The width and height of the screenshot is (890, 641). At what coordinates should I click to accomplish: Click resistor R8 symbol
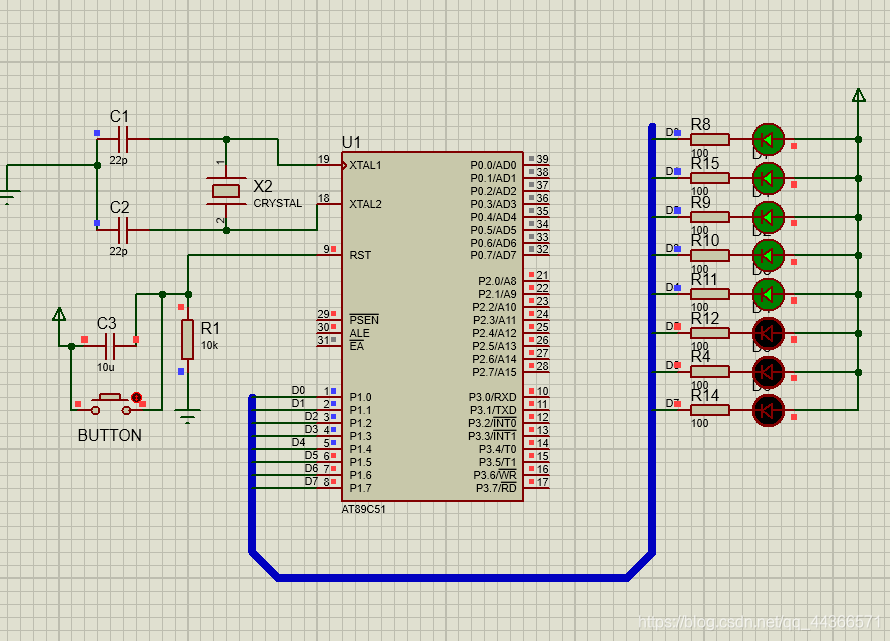pos(710,139)
